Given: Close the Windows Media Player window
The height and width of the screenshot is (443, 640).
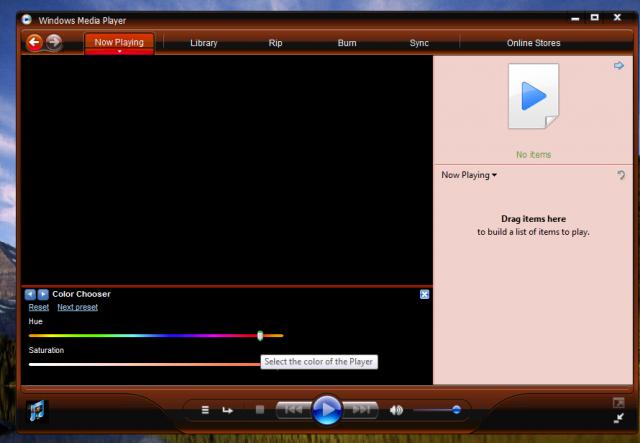Looking at the screenshot, I should pyautogui.click(x=617, y=18).
